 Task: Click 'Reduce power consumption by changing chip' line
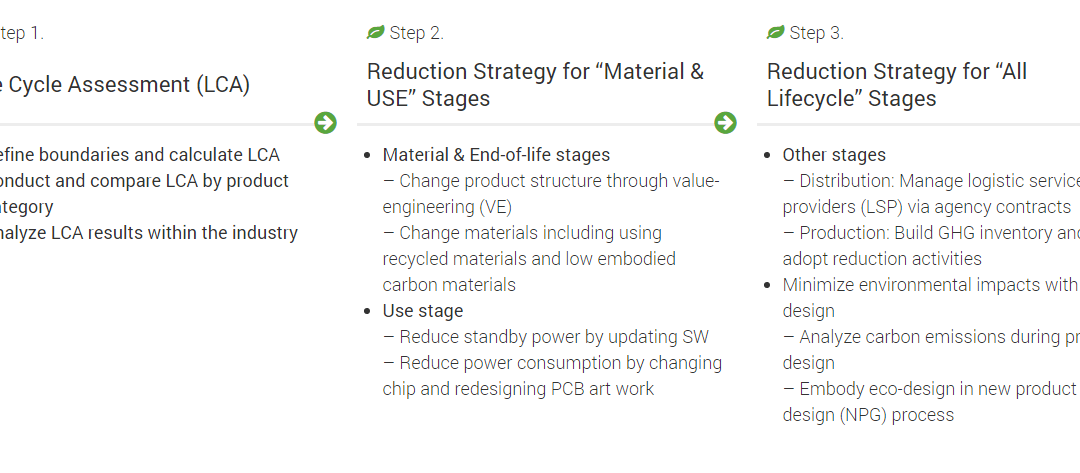[x=552, y=376]
